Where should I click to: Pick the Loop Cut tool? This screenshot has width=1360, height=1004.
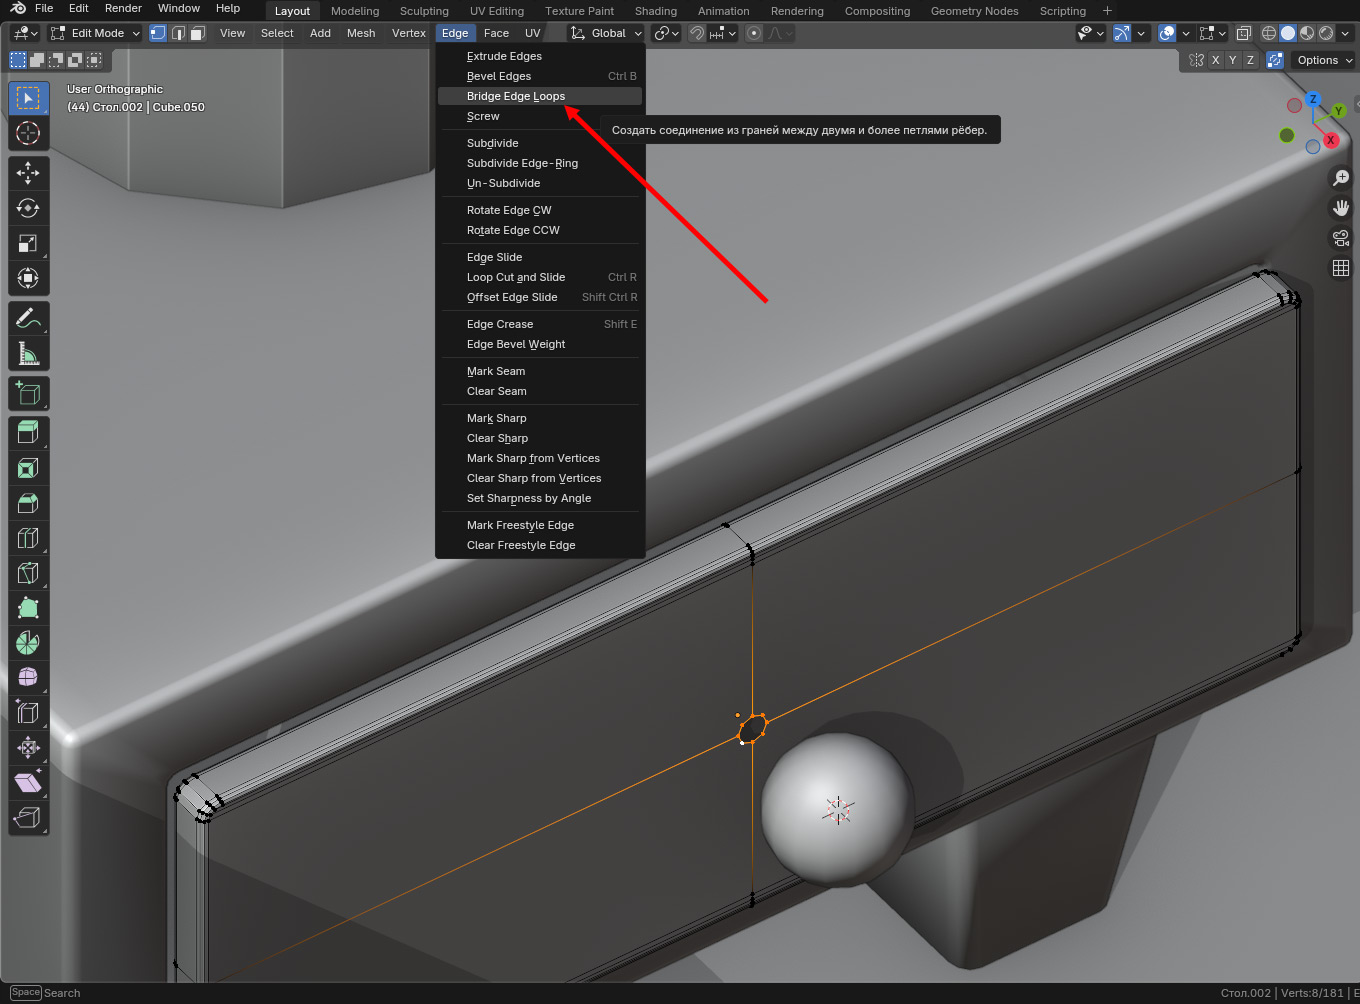28,538
